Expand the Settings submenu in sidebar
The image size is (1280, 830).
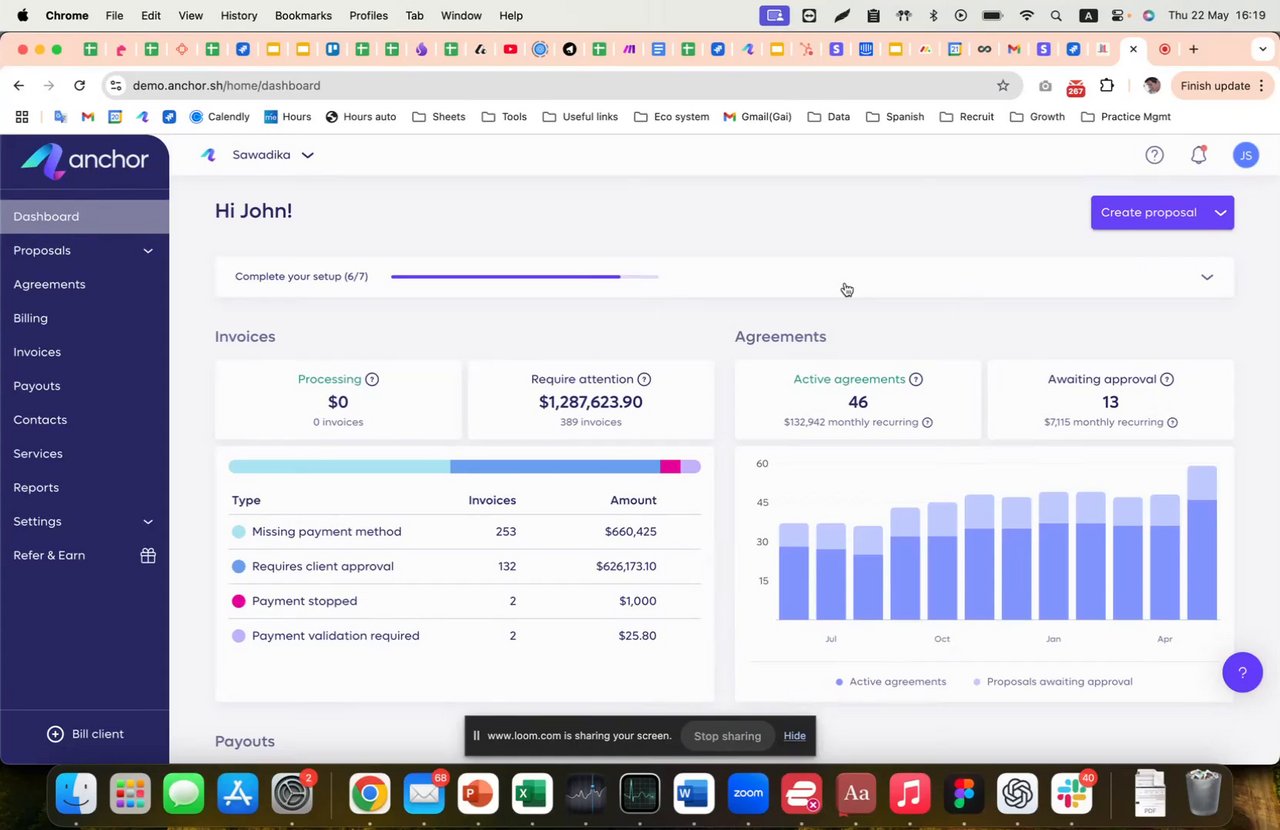pyautogui.click(x=148, y=522)
